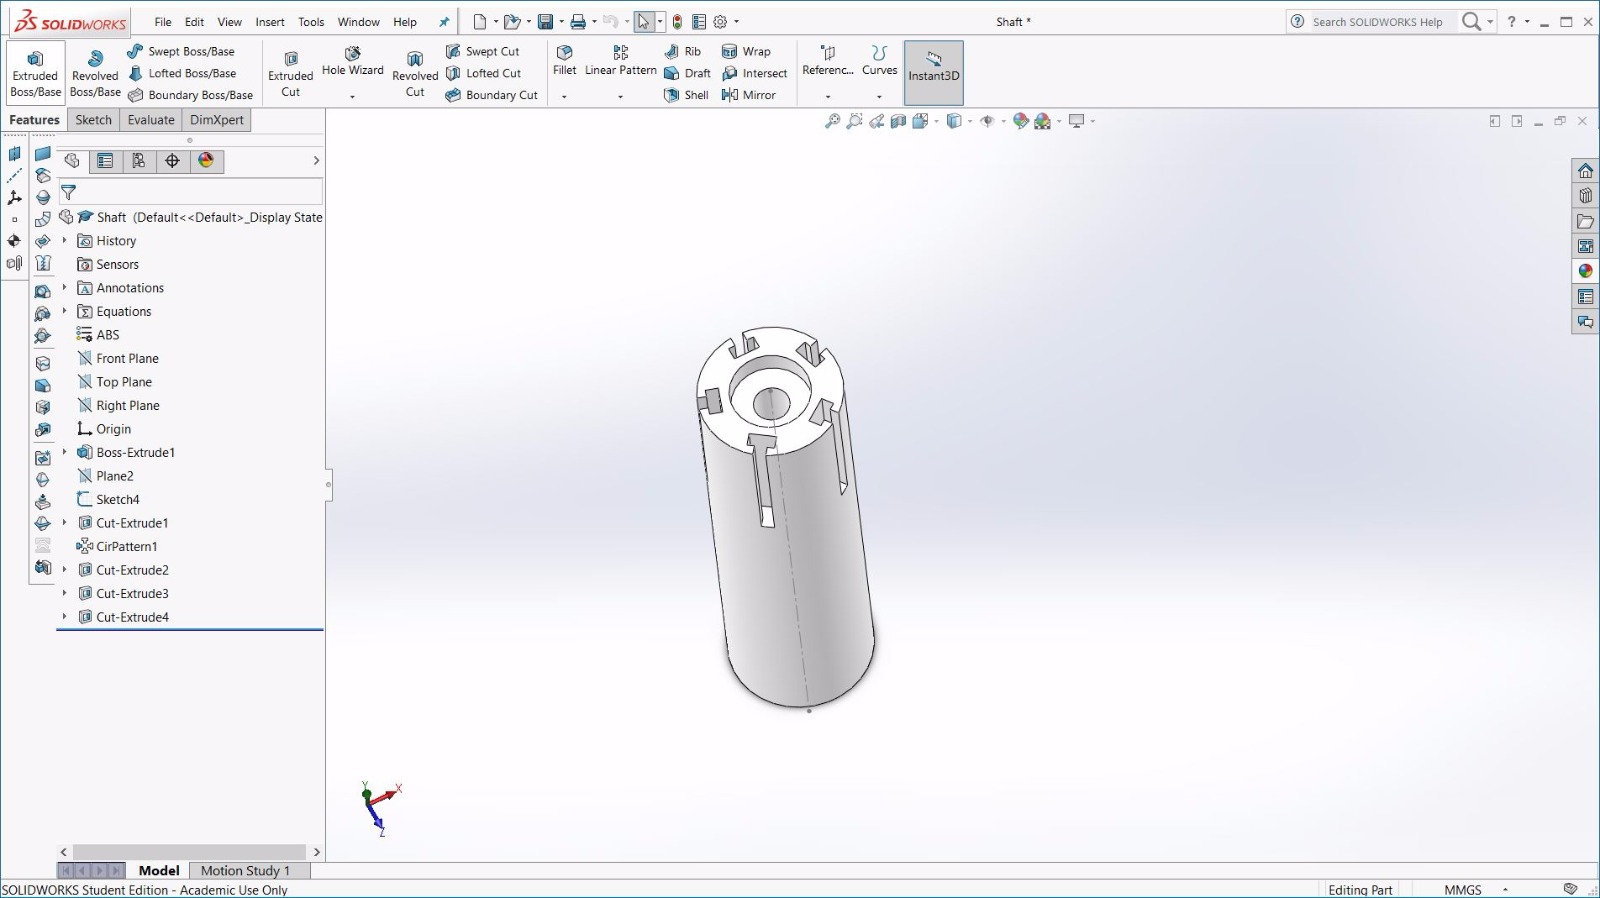
Task: Apply the Draft feature
Action: (x=687, y=73)
